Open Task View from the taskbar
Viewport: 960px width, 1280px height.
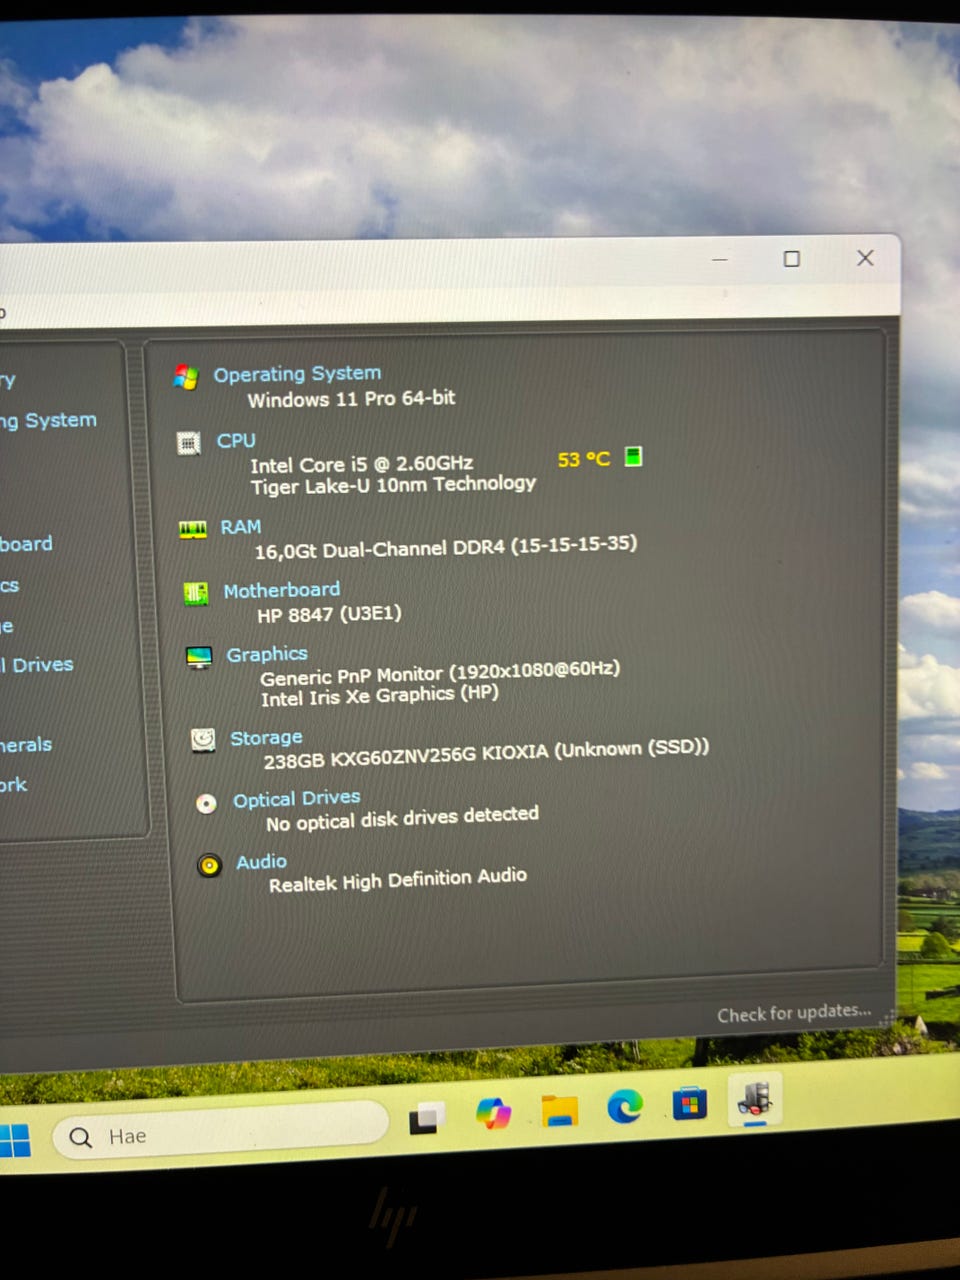click(x=428, y=1118)
